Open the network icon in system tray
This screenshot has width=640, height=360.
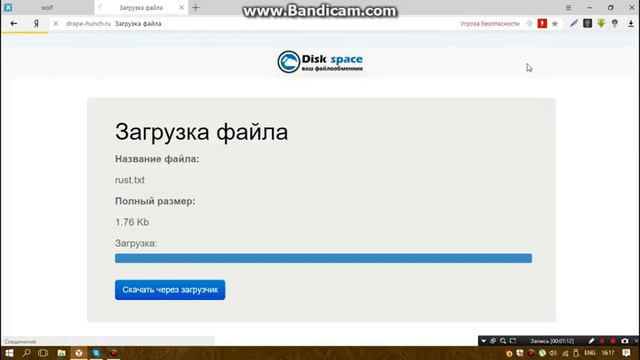(565, 353)
